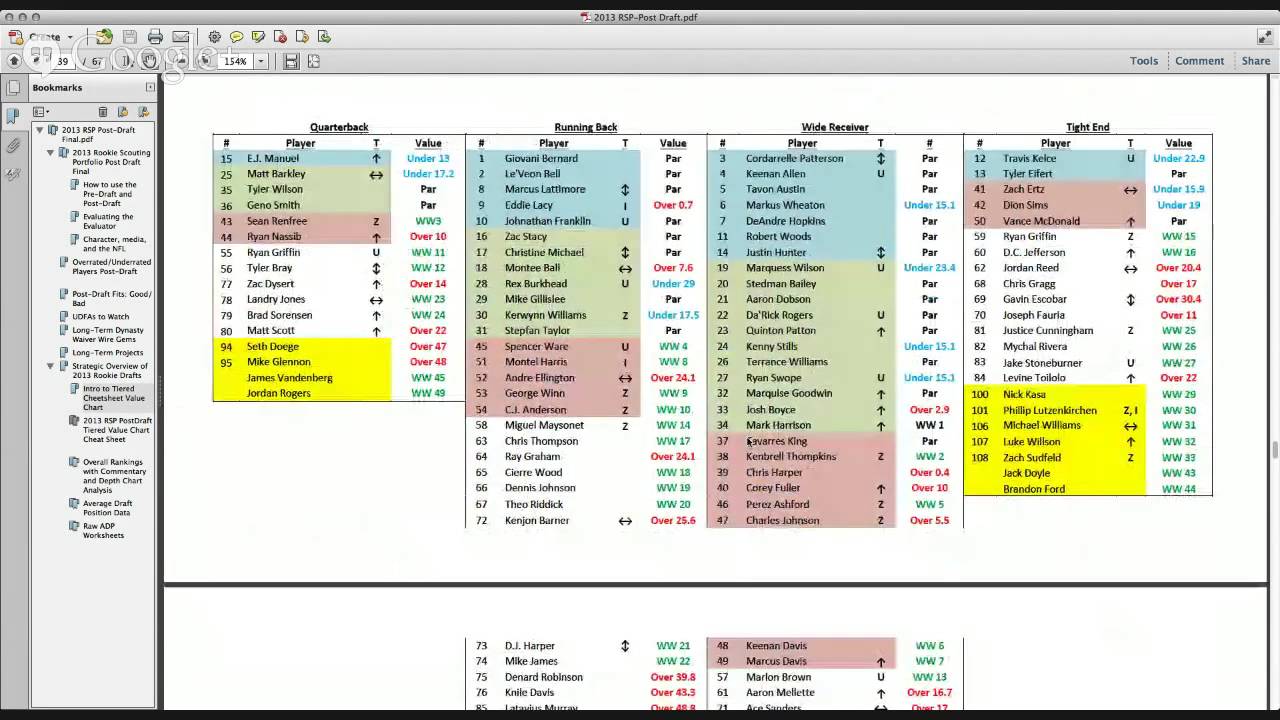Click player name Seth Doege
The width and height of the screenshot is (1280, 720).
[x=273, y=346]
